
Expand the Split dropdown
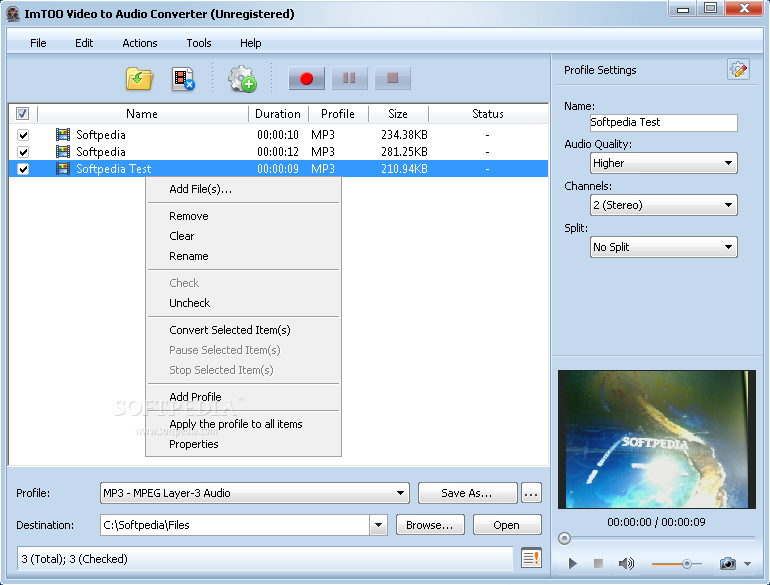[663, 247]
